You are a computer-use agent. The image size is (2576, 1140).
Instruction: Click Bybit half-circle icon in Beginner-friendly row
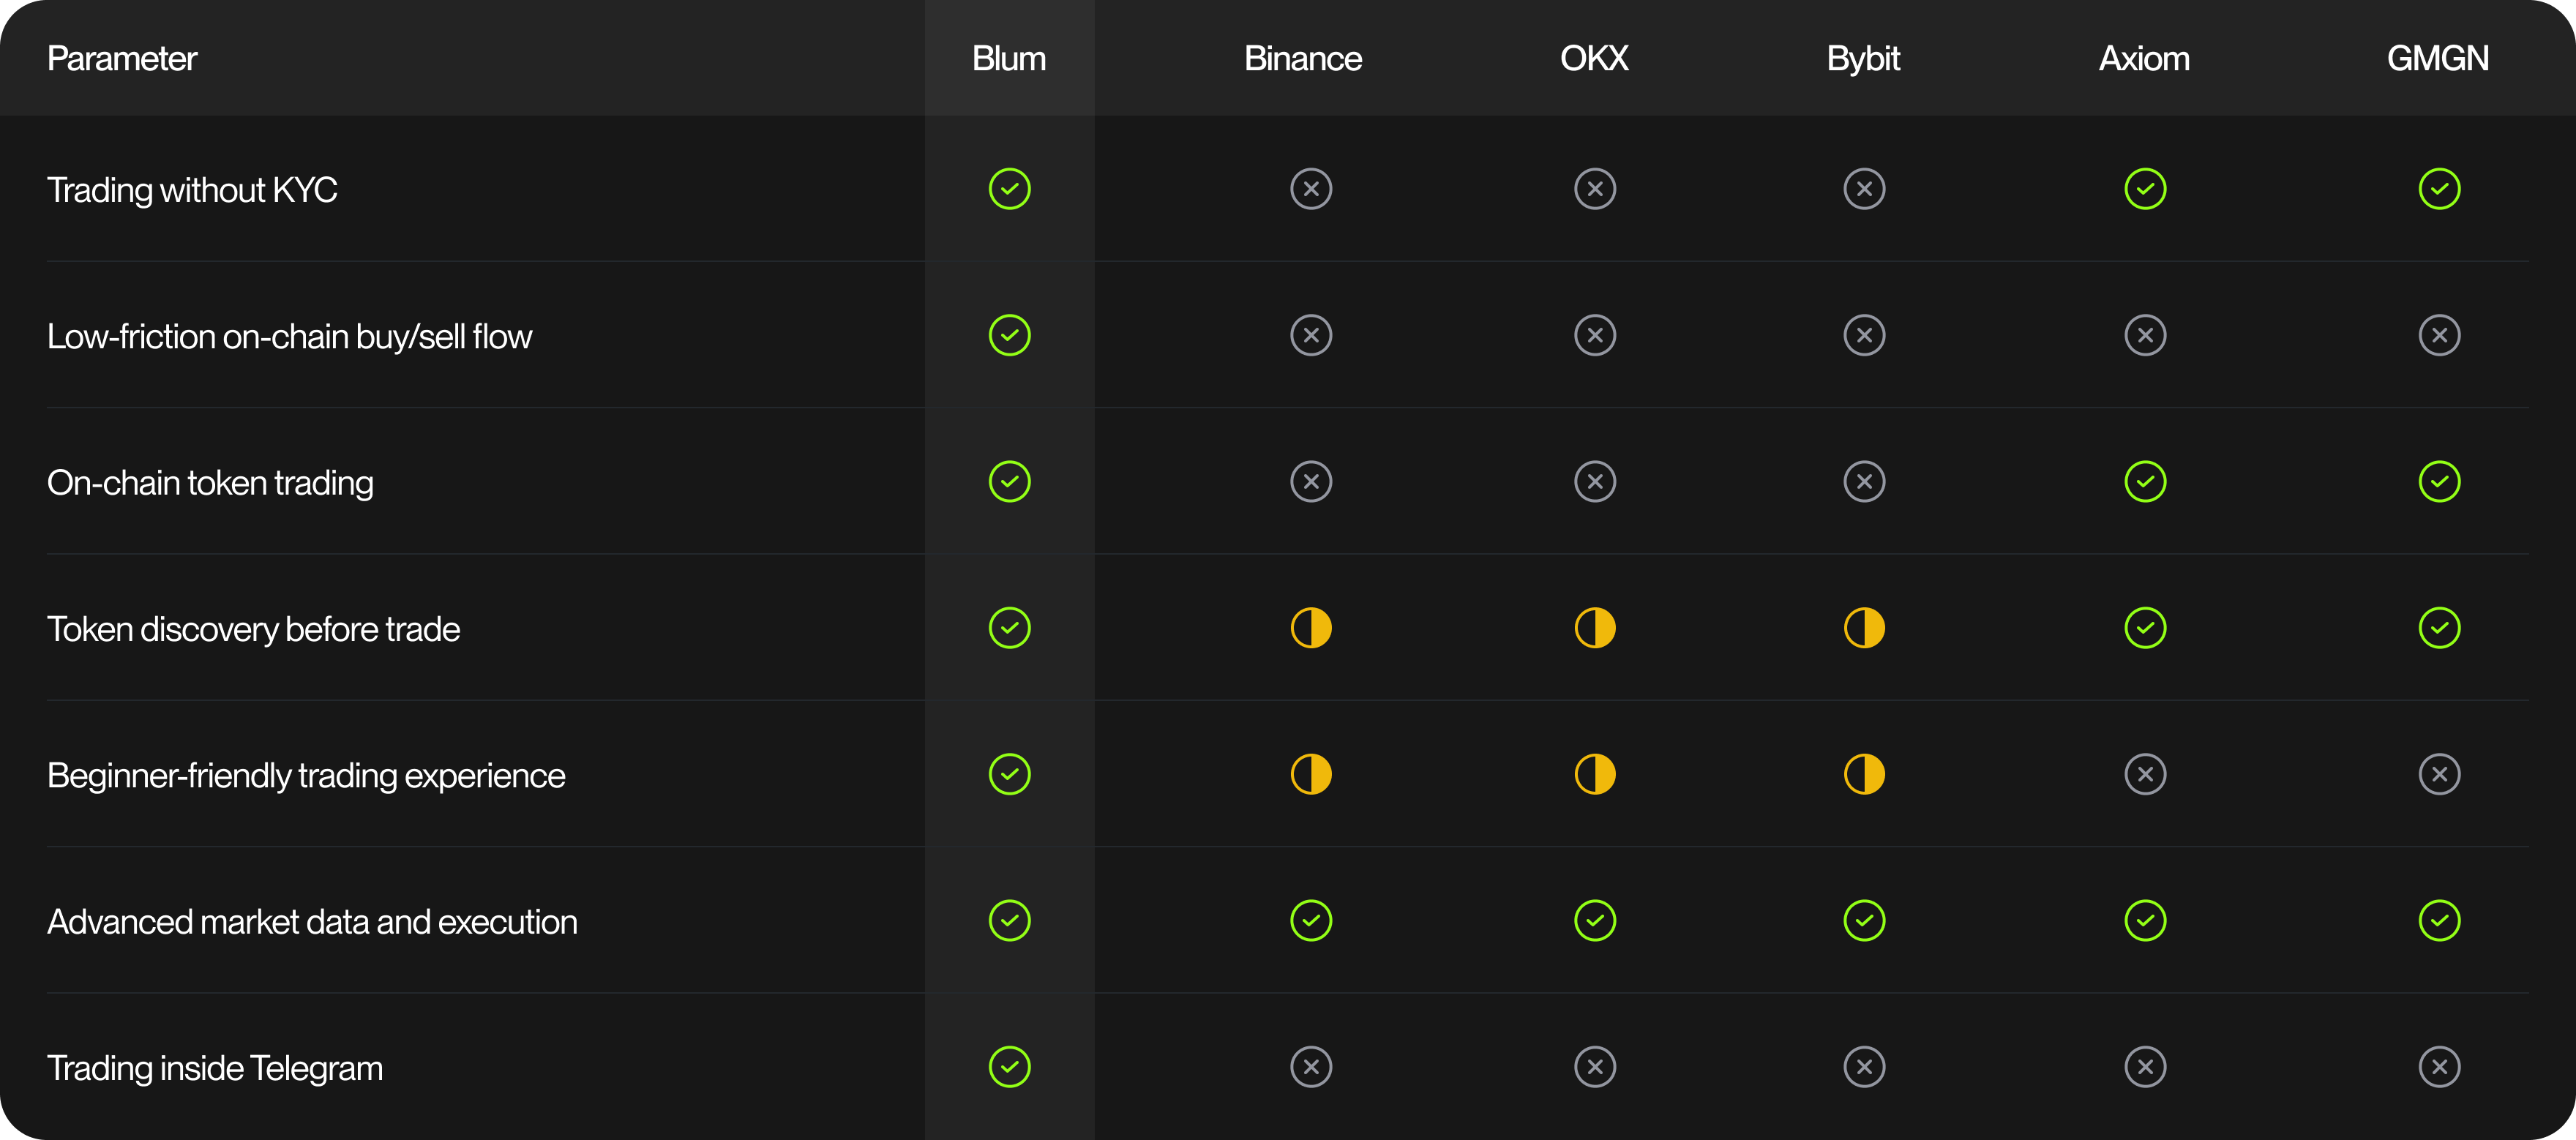pos(1864,774)
